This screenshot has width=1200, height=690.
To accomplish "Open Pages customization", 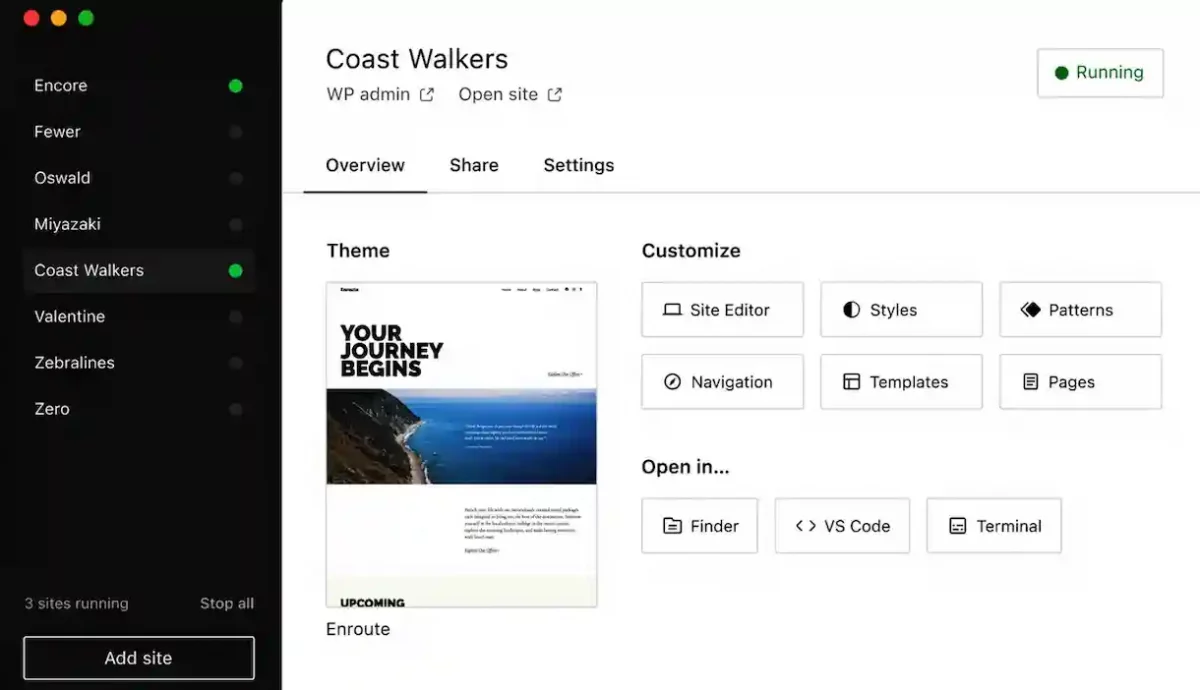I will 1080,382.
